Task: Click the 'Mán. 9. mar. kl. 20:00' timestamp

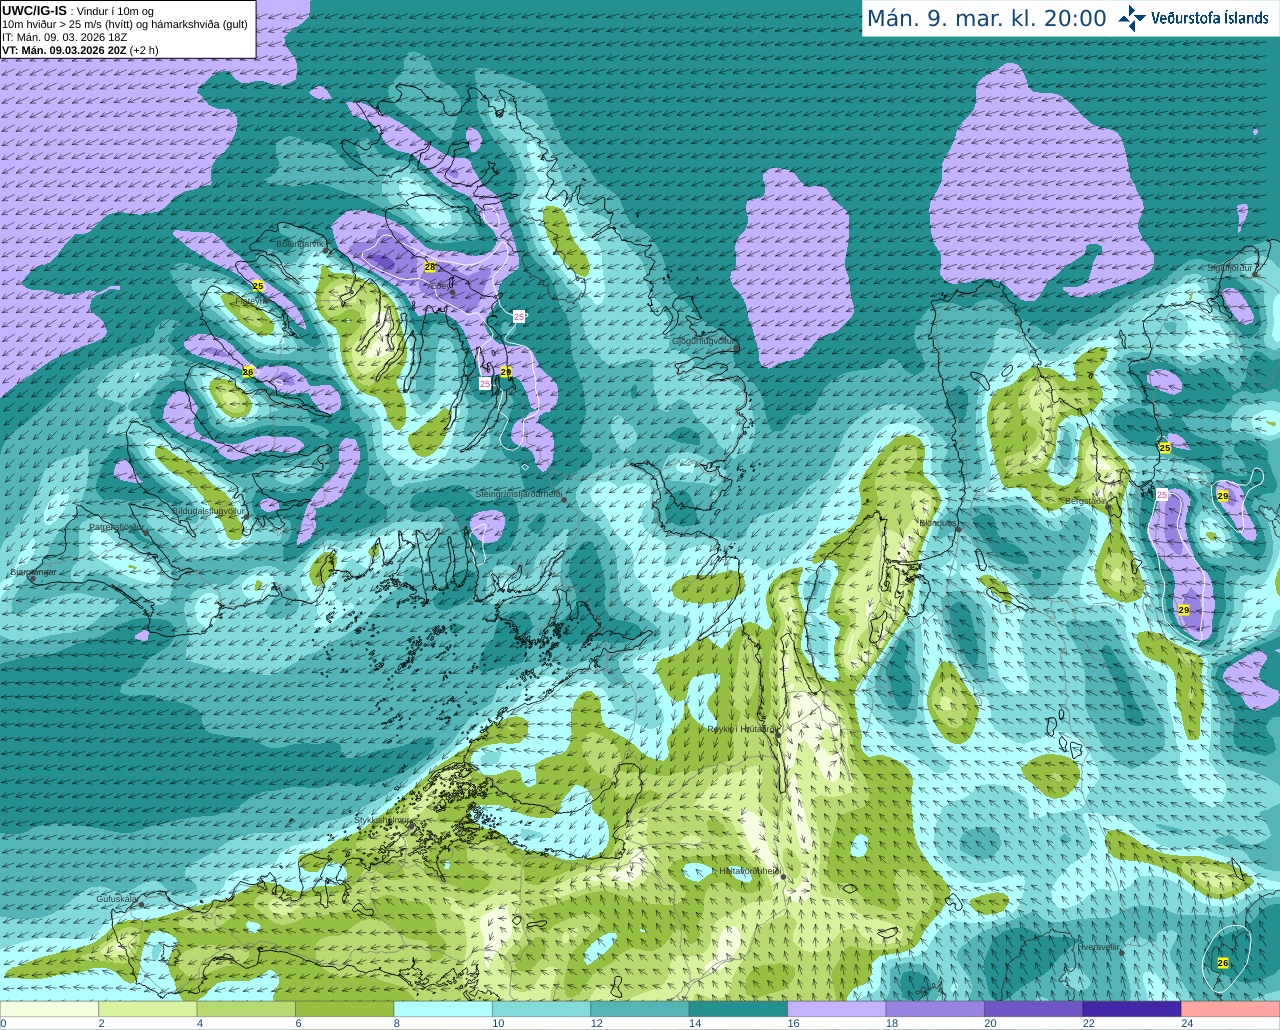Action: [986, 18]
